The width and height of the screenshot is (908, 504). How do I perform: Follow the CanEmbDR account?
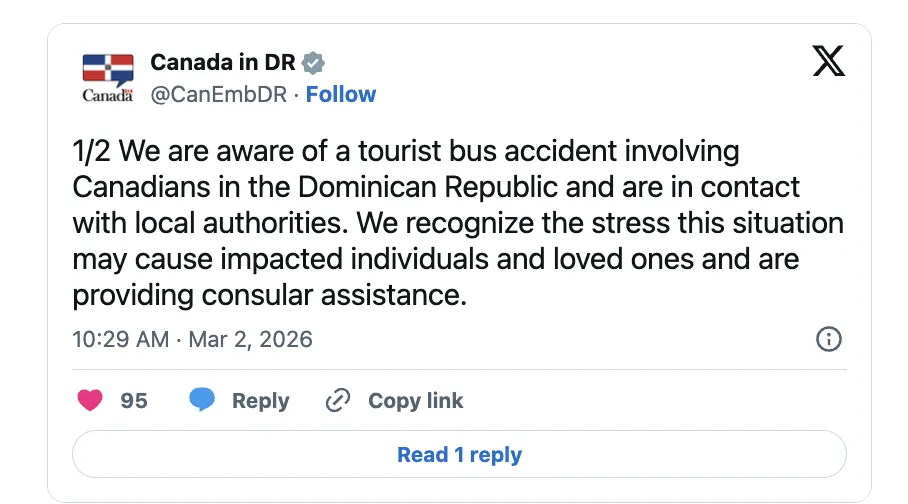(x=341, y=94)
